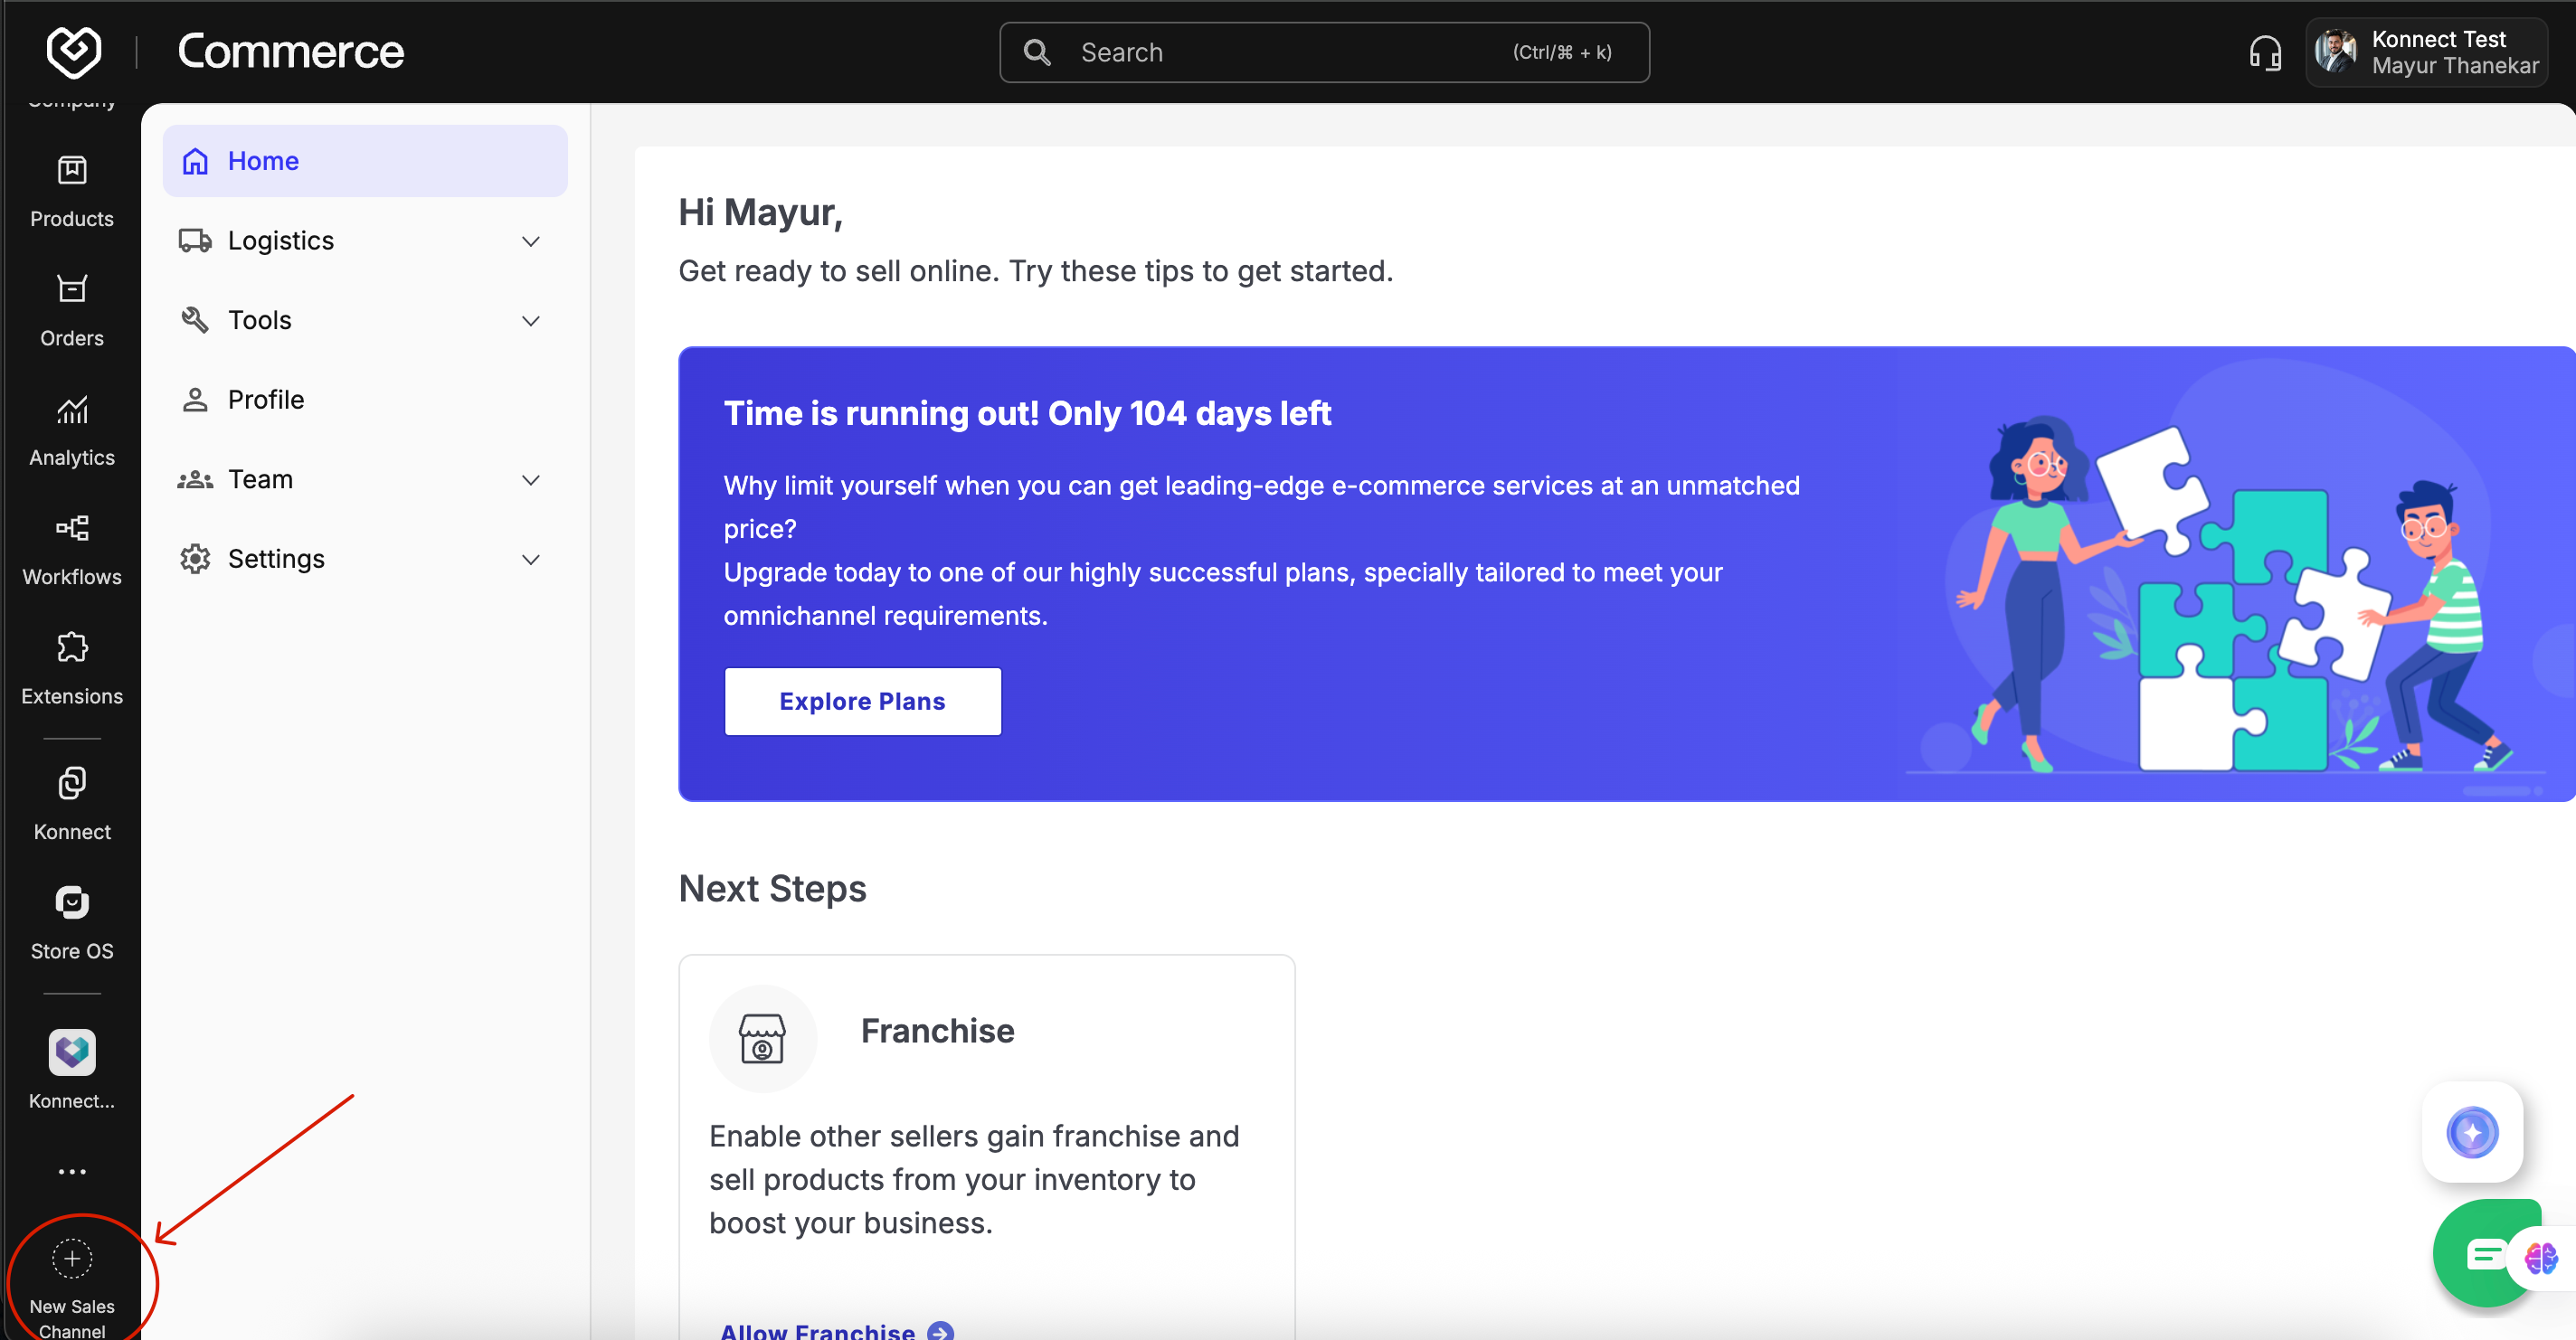Open the Orders icon in sidebar
This screenshot has height=1340, width=2576.
(x=72, y=310)
